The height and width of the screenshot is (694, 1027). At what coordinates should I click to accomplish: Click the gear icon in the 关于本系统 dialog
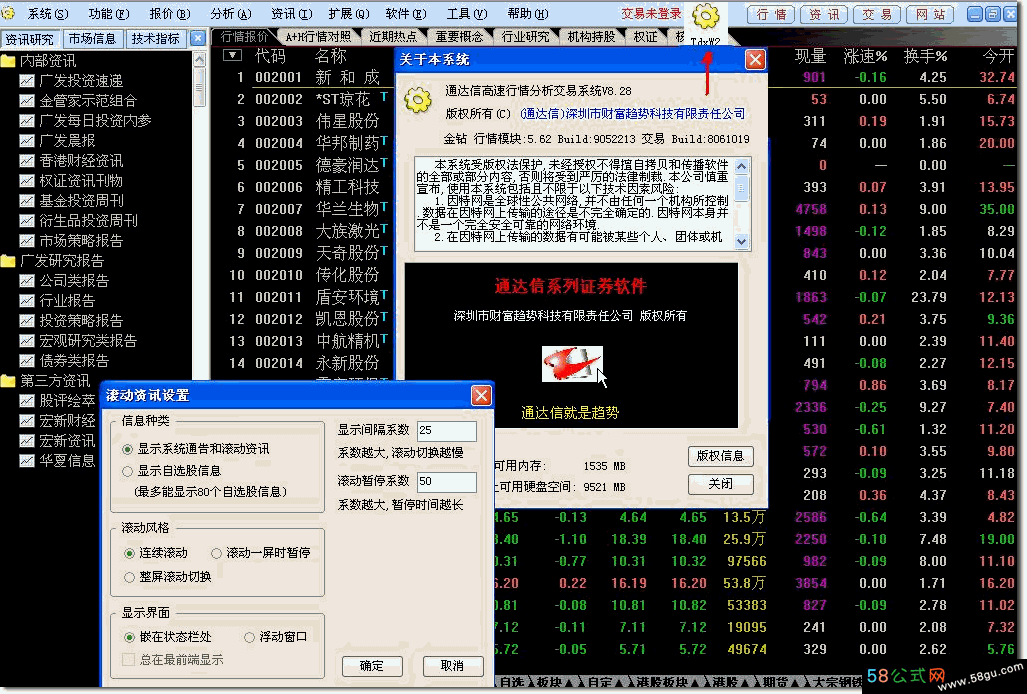(x=418, y=100)
